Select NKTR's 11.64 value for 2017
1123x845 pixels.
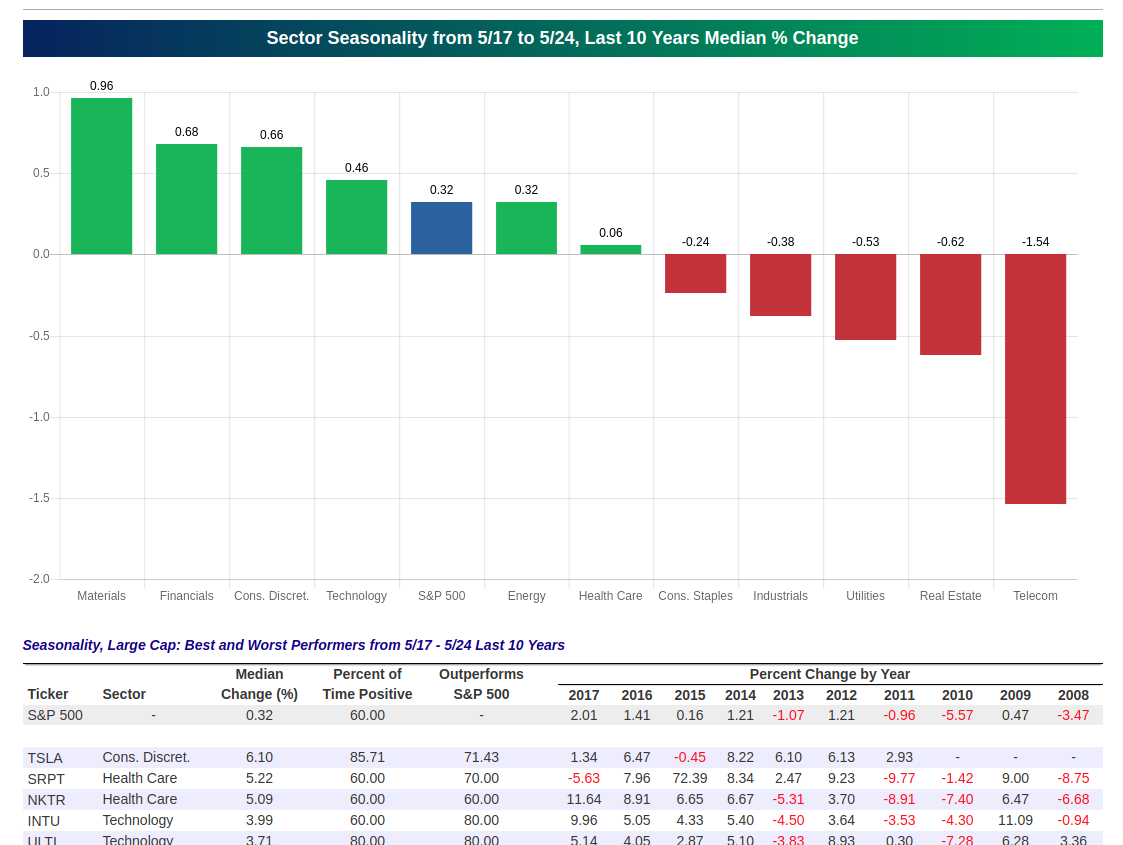584,799
